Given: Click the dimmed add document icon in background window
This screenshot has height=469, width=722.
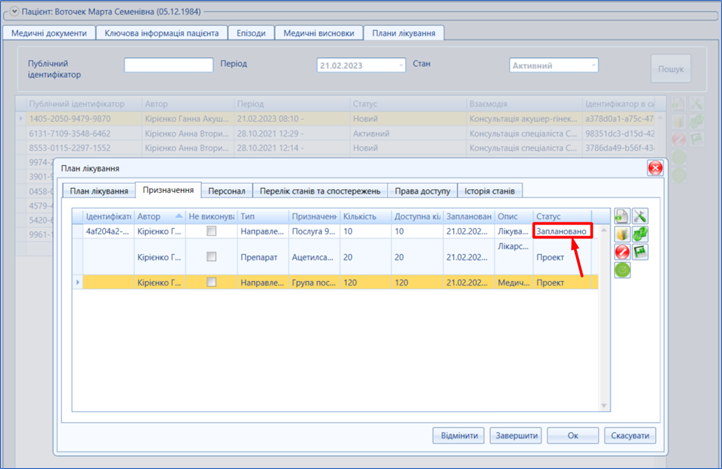Looking at the screenshot, I should [x=678, y=104].
